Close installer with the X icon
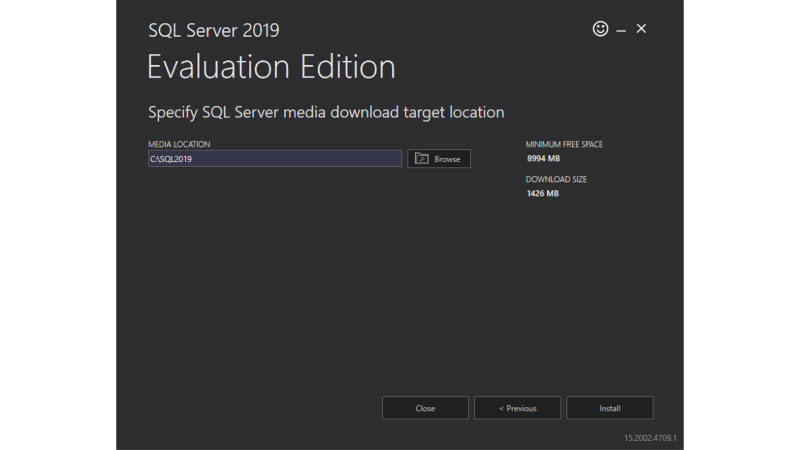 641,29
